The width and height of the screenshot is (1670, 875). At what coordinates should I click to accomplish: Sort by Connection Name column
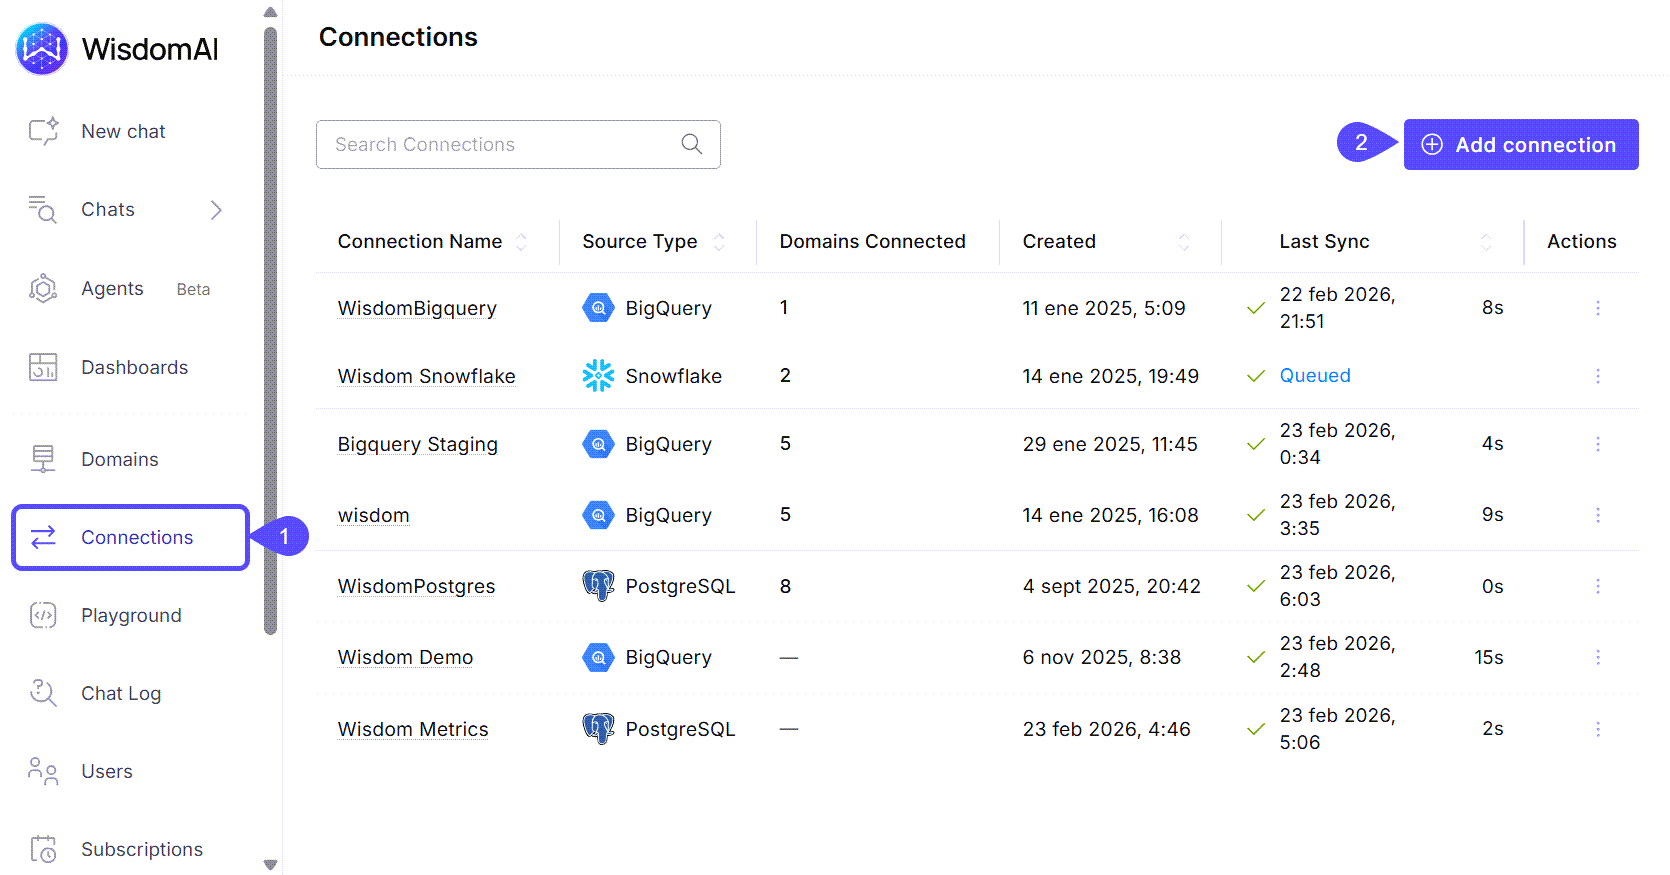coord(521,241)
